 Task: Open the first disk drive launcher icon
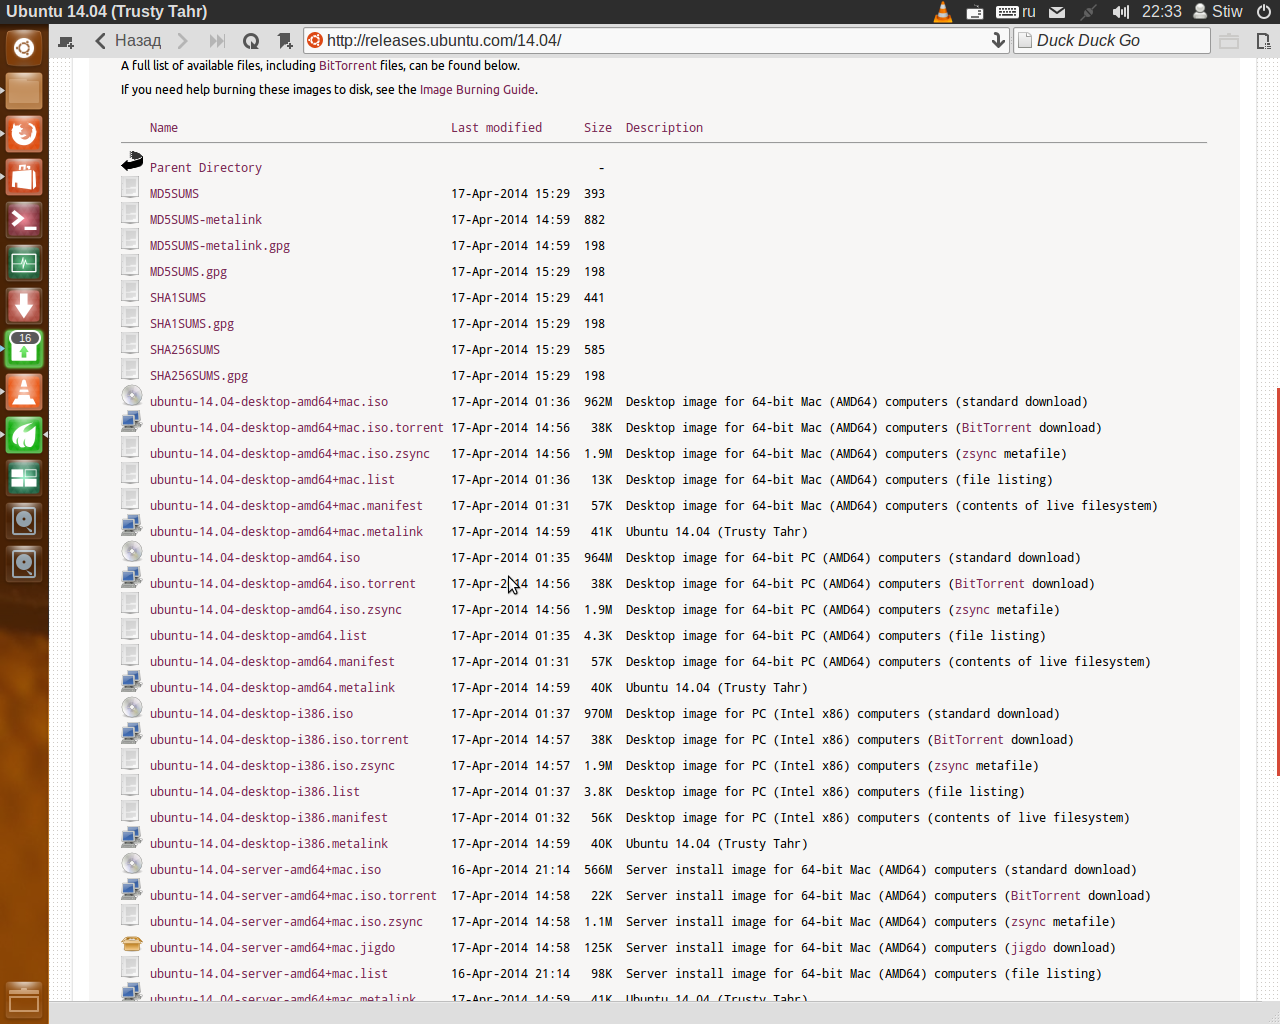pyautogui.click(x=24, y=521)
